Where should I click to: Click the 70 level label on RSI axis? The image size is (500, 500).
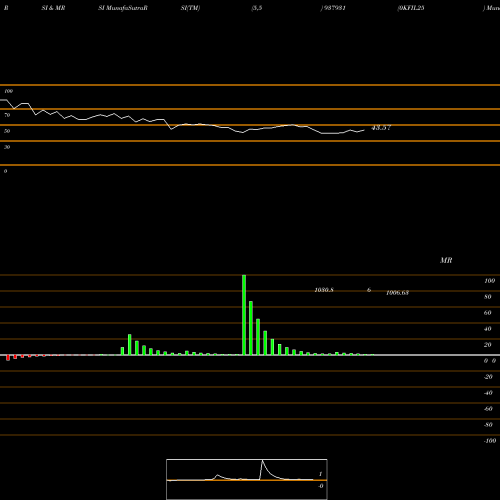click(x=7, y=115)
